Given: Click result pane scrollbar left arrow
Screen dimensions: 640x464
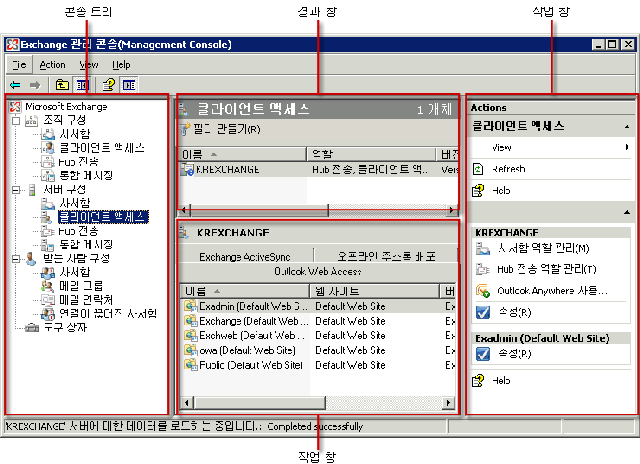Looking at the screenshot, I should (184, 210).
